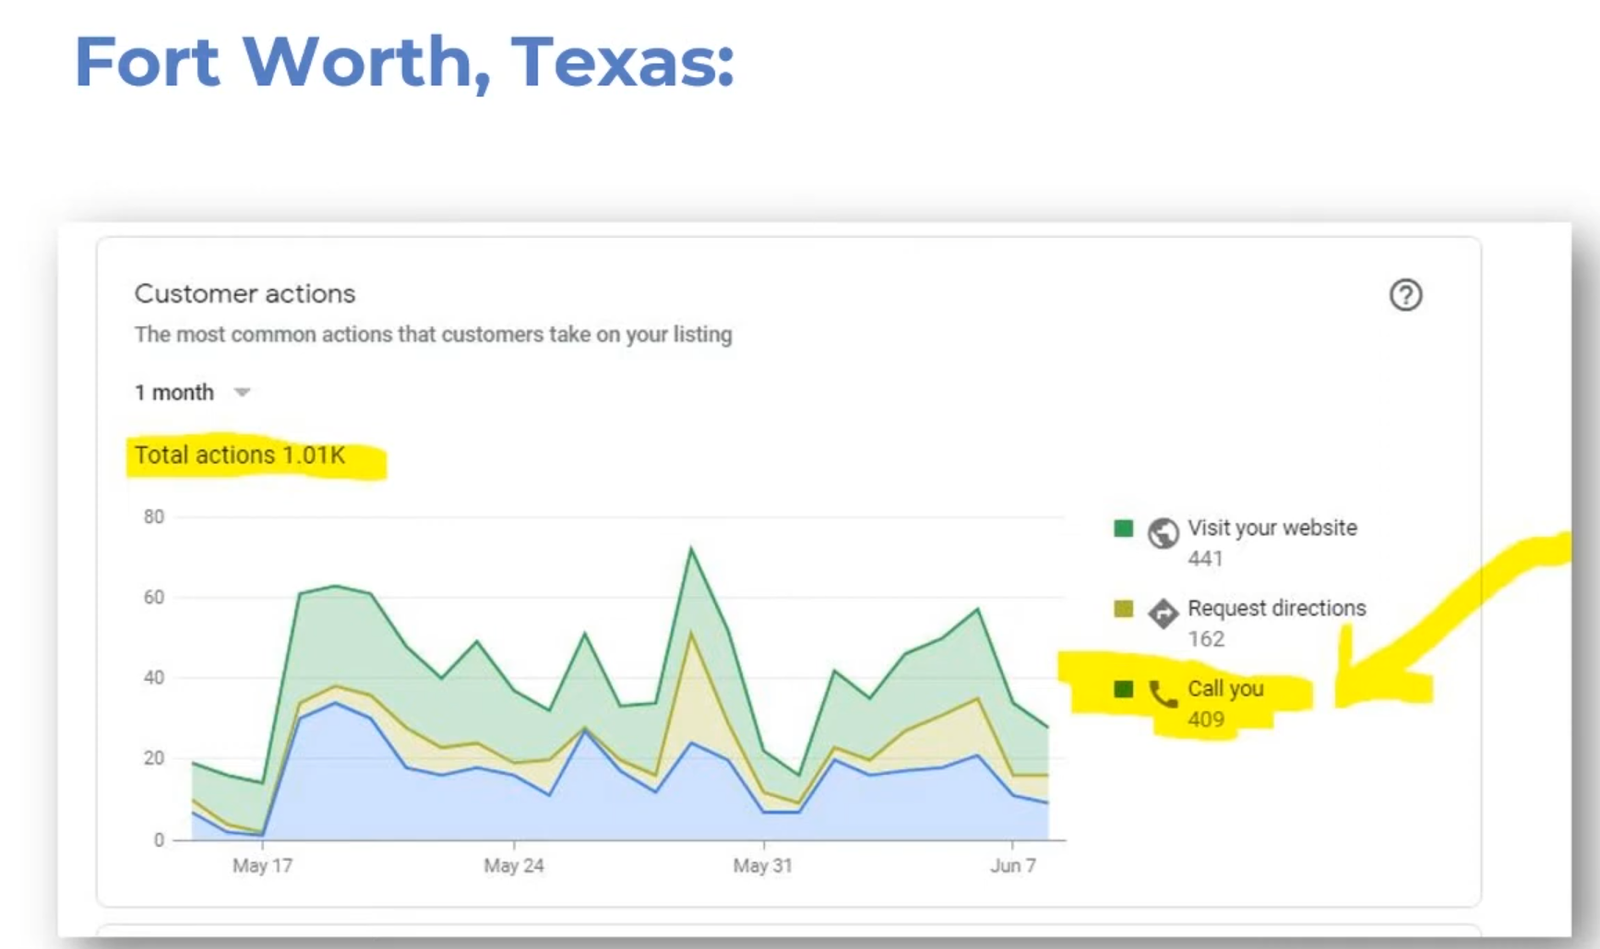Expand the time range dropdown arrow
Image resolution: width=1600 pixels, height=949 pixels.
[242, 393]
